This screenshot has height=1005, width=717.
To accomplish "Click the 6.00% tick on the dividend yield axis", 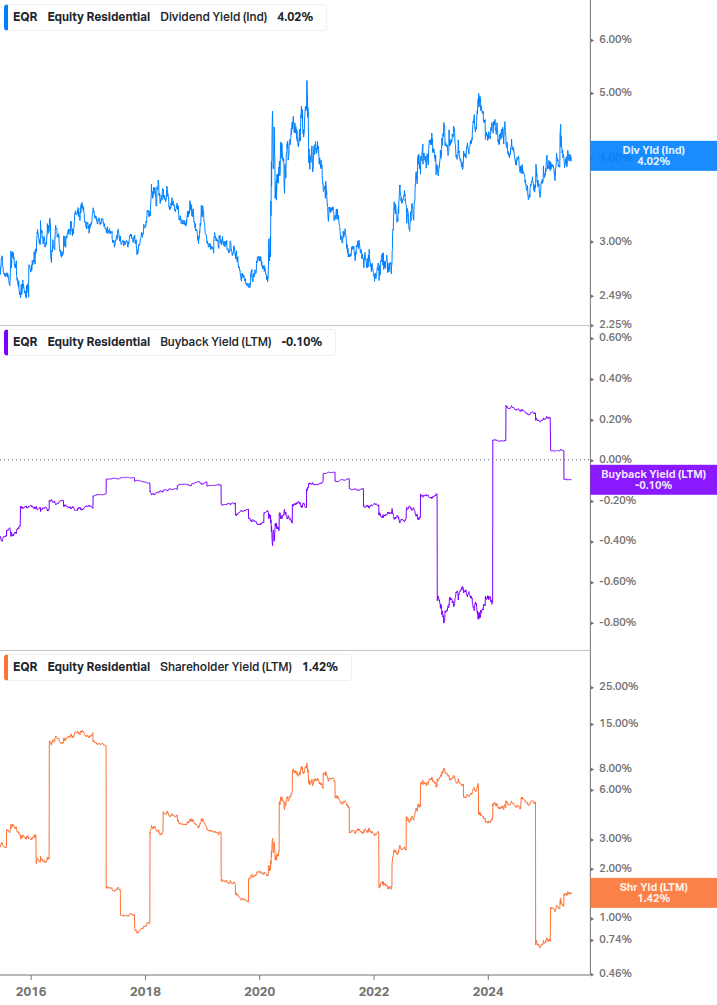I will [615, 40].
